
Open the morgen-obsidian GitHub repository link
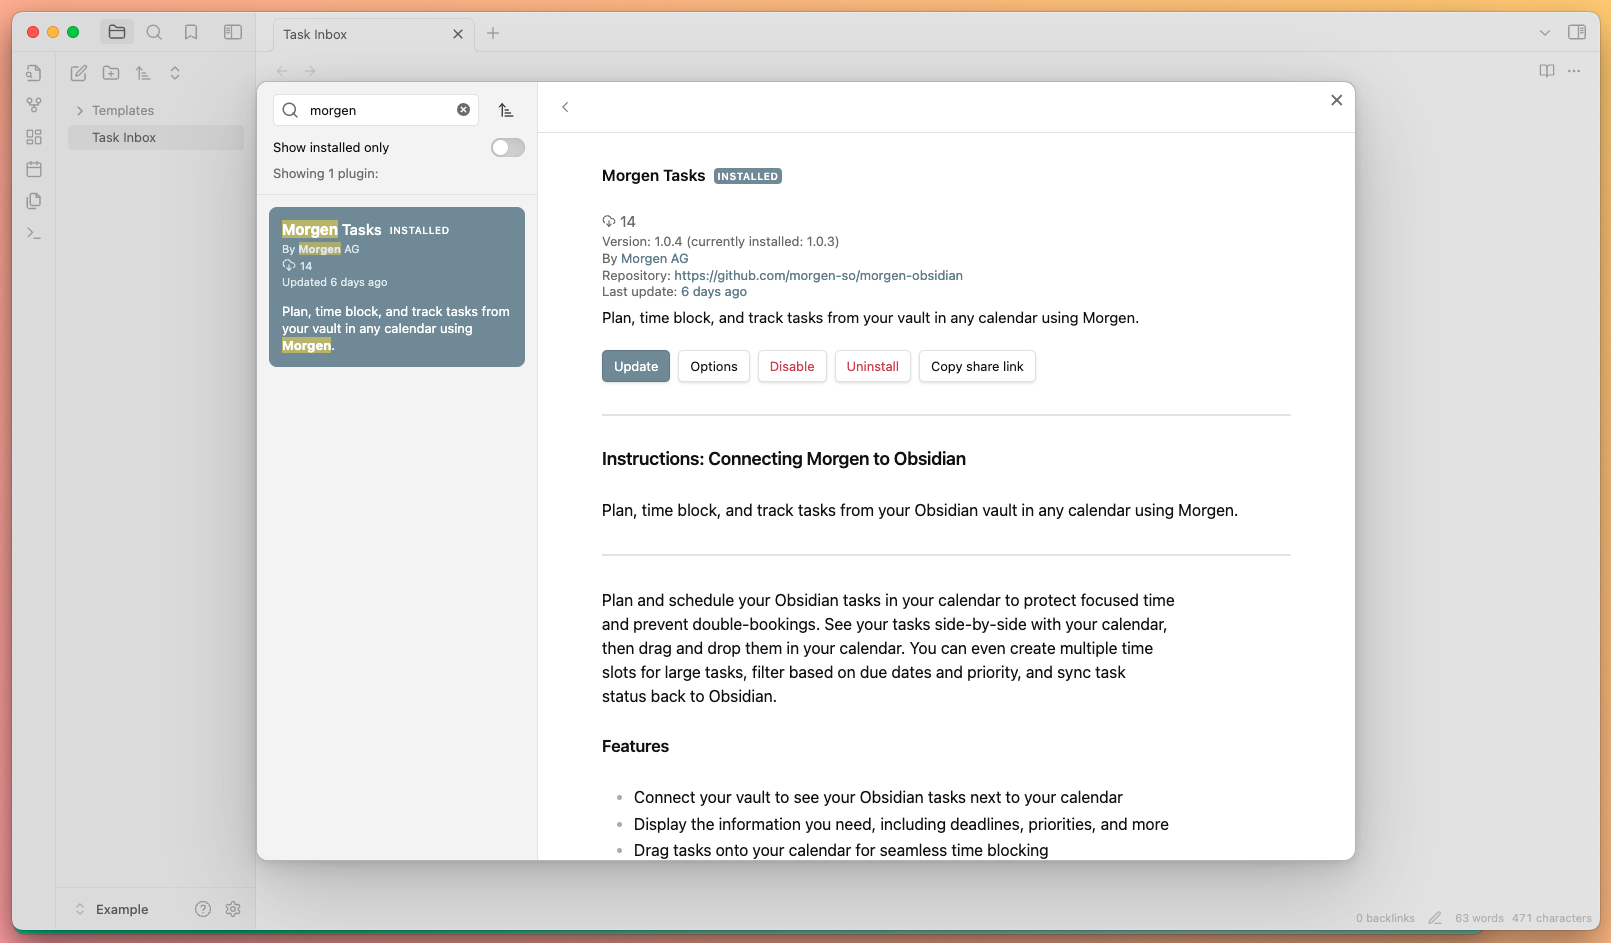(818, 275)
